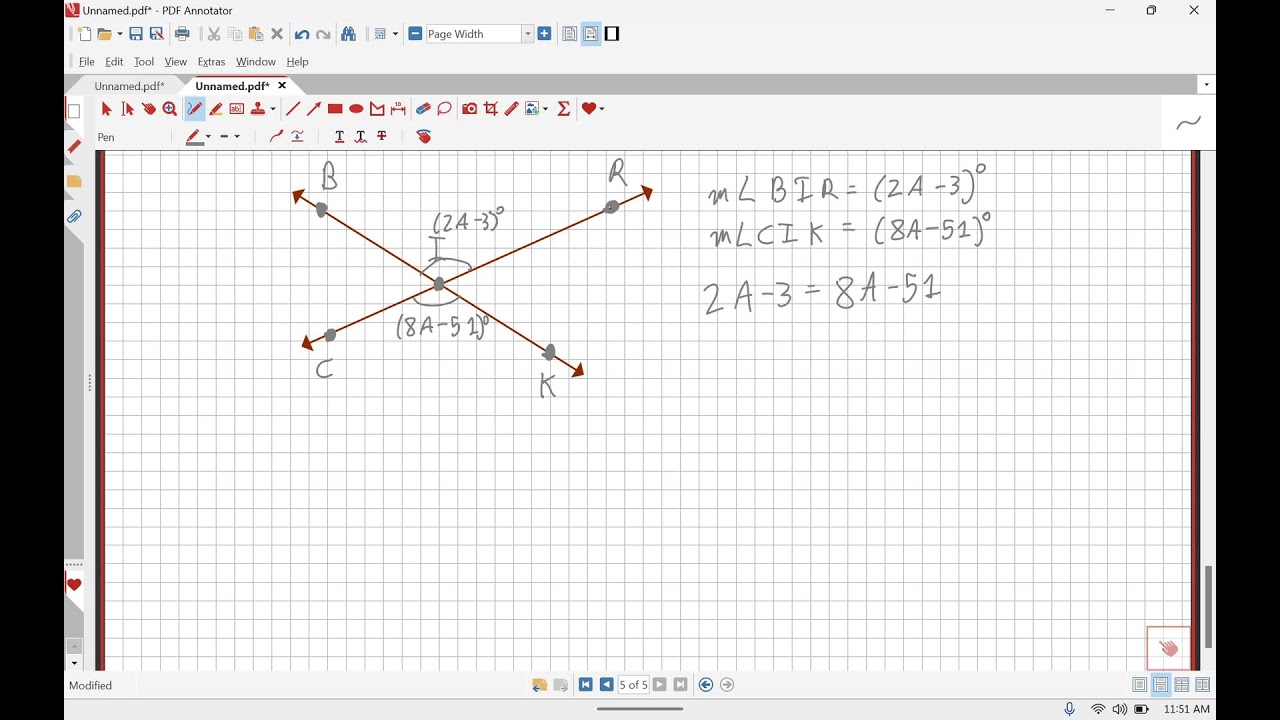Expand the open-file recent list arrow
Viewport: 1280px width, 720px height.
119,34
